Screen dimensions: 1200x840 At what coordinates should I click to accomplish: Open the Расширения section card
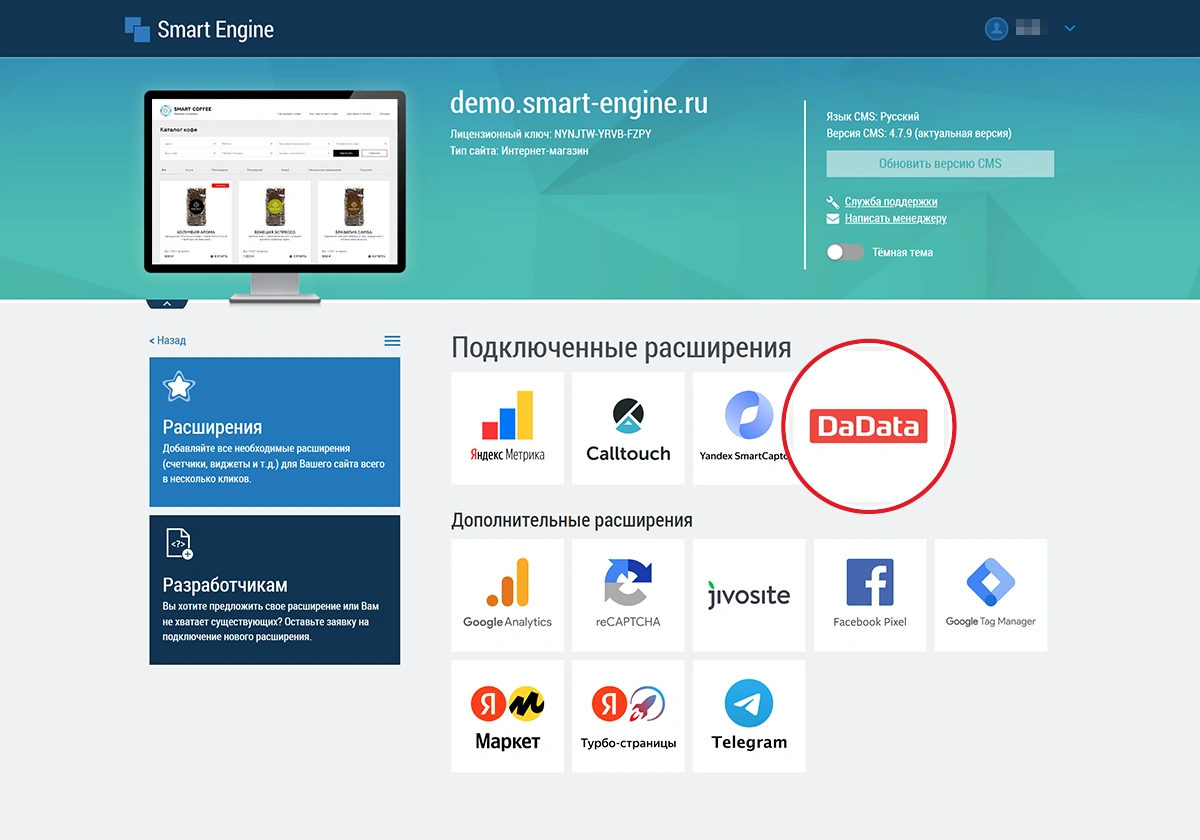(x=275, y=432)
